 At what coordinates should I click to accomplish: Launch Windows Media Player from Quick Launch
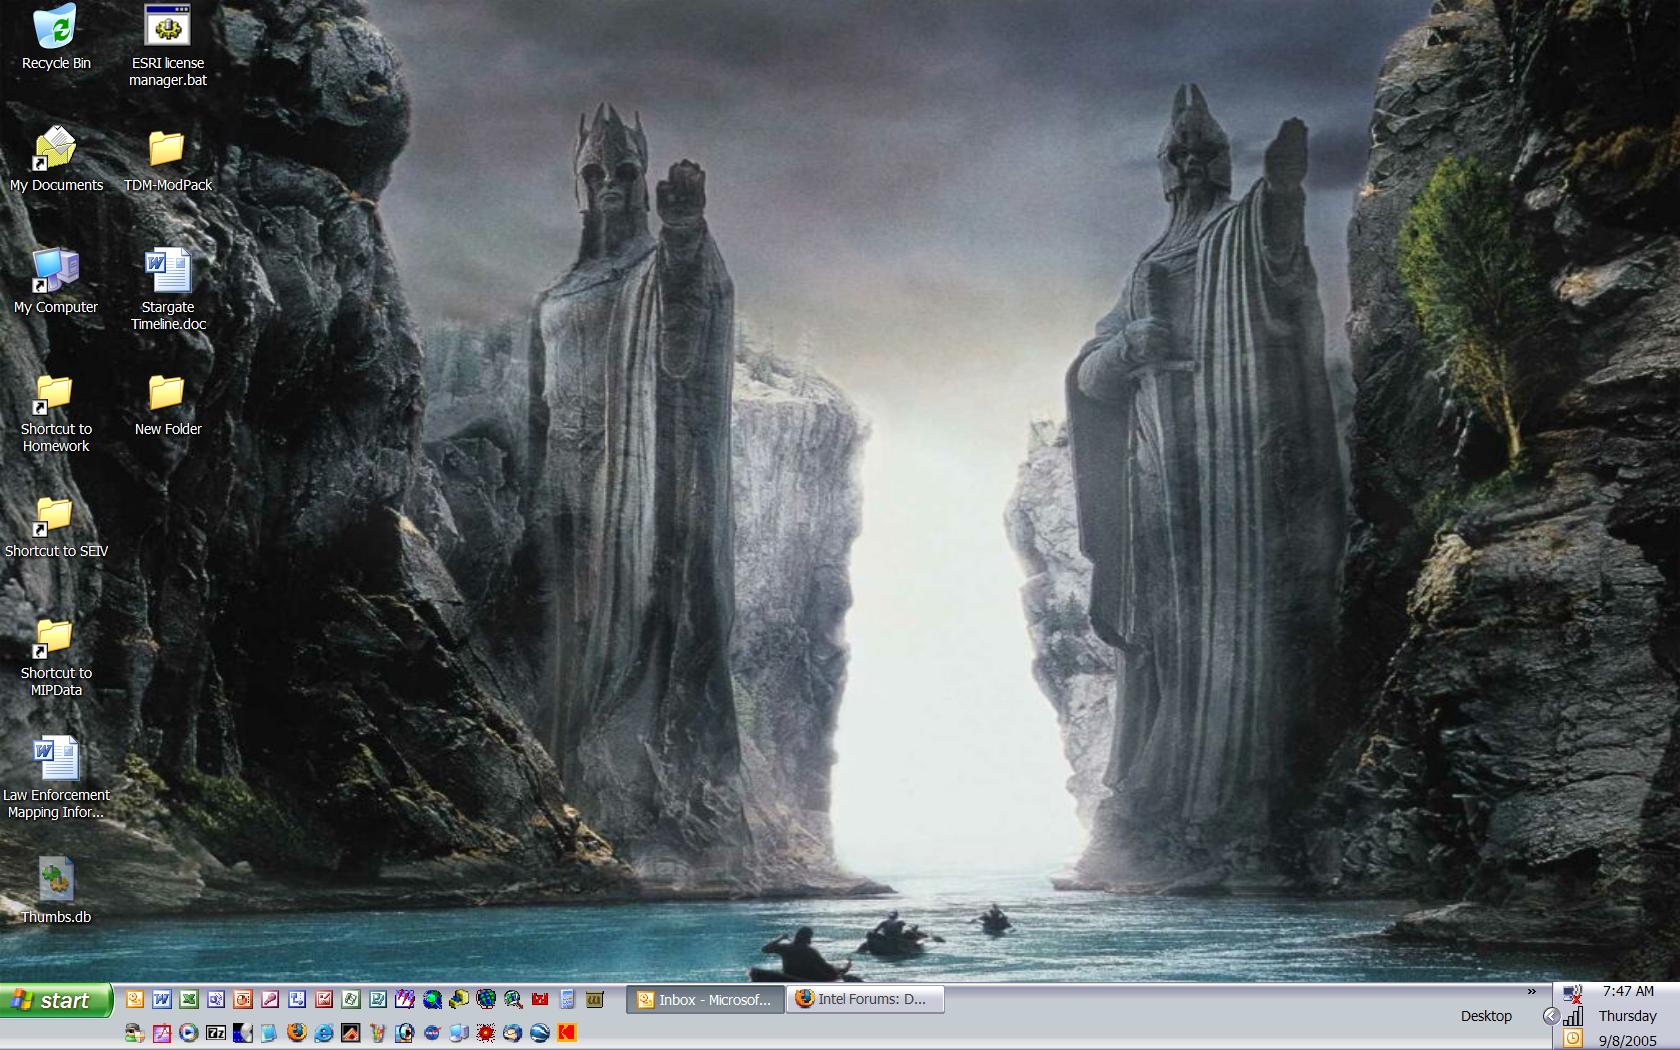(189, 1033)
